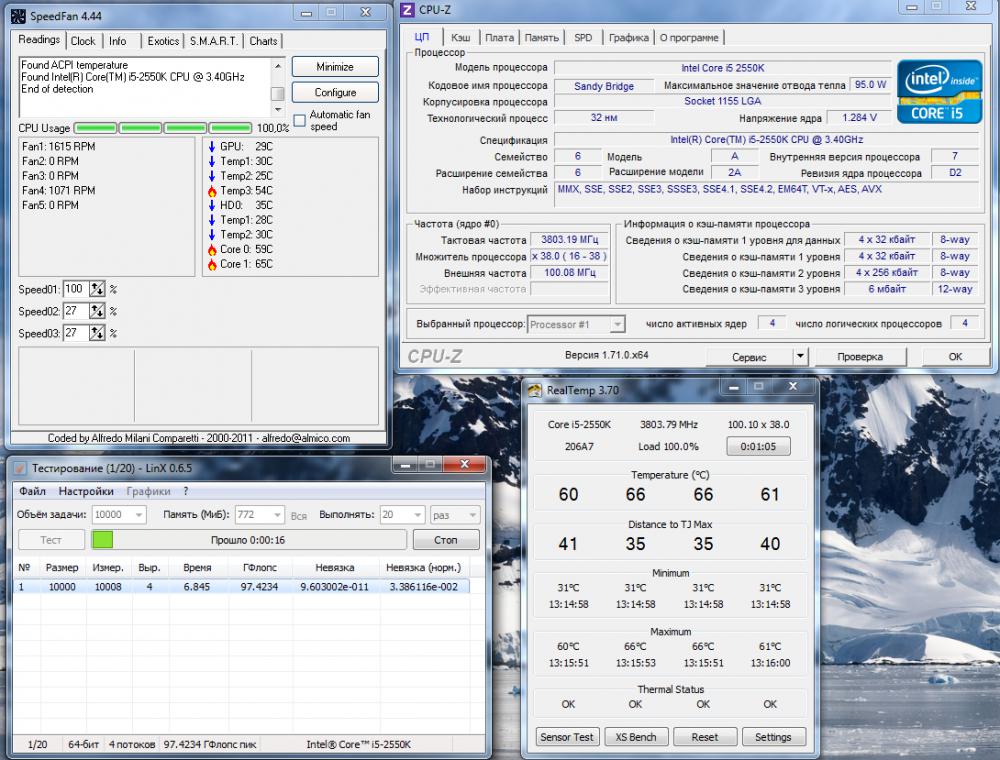Open the Графика tab in CPU-Z

(x=629, y=38)
